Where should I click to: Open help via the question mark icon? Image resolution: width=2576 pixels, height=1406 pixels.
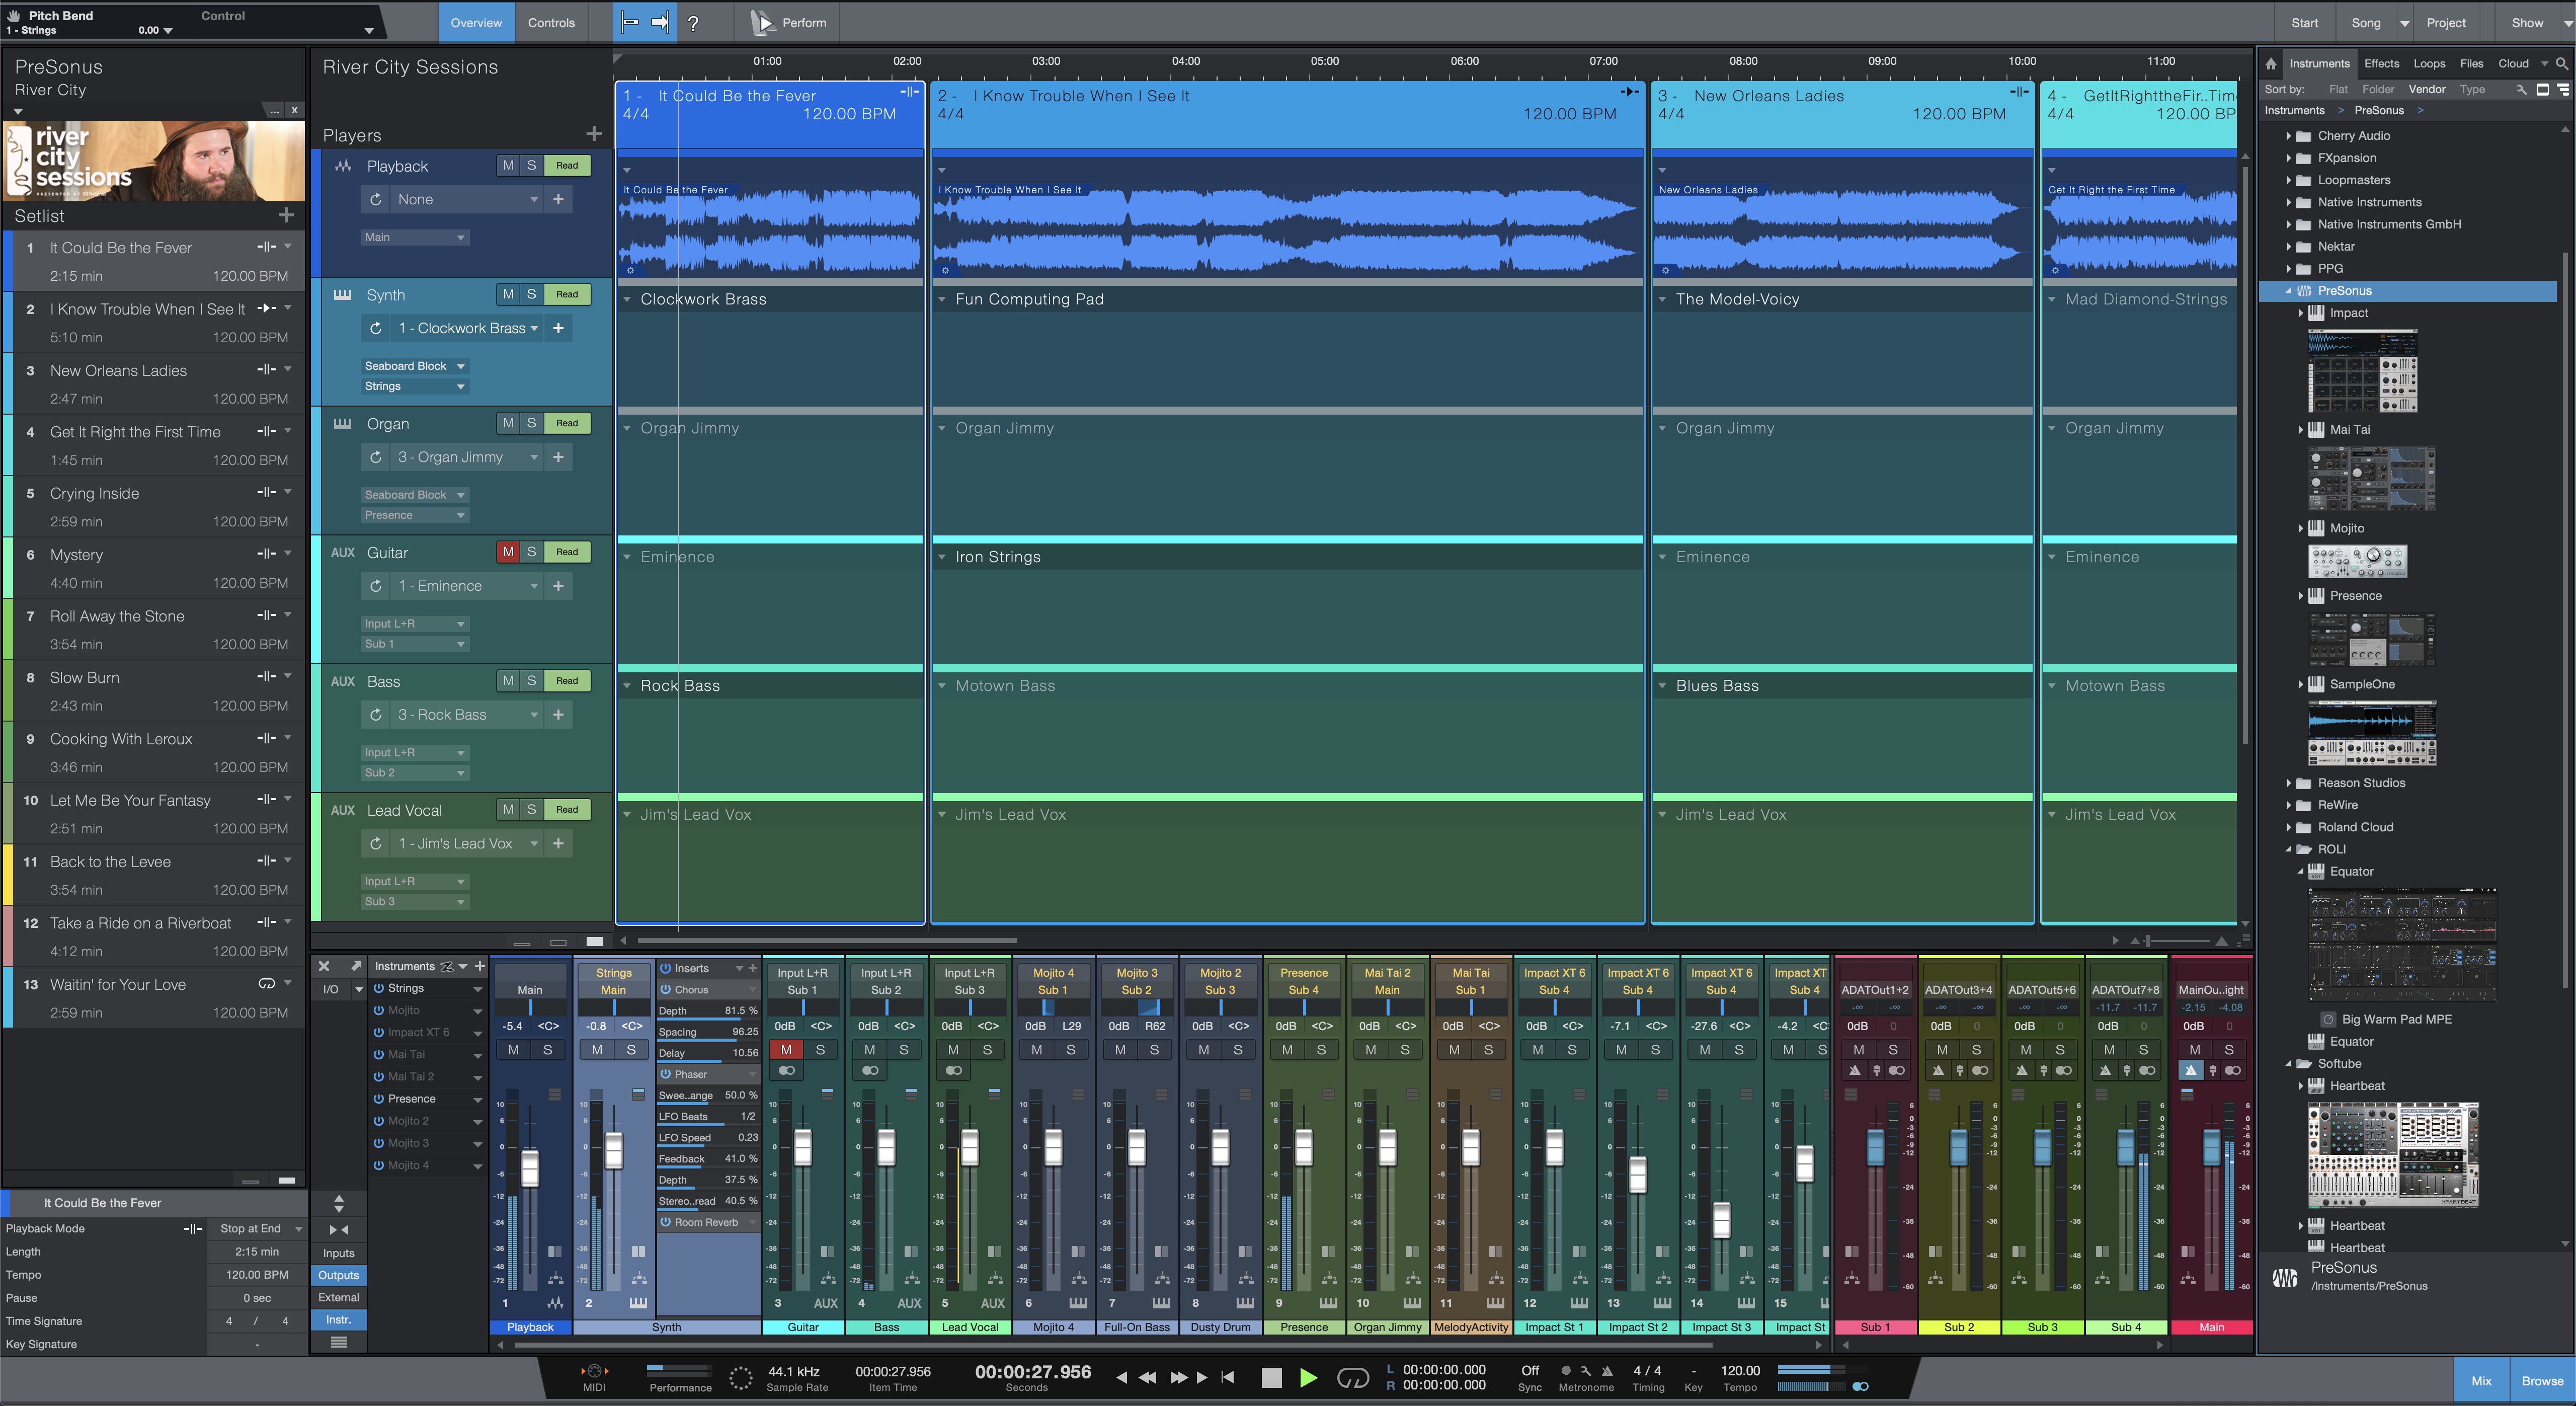[x=694, y=23]
